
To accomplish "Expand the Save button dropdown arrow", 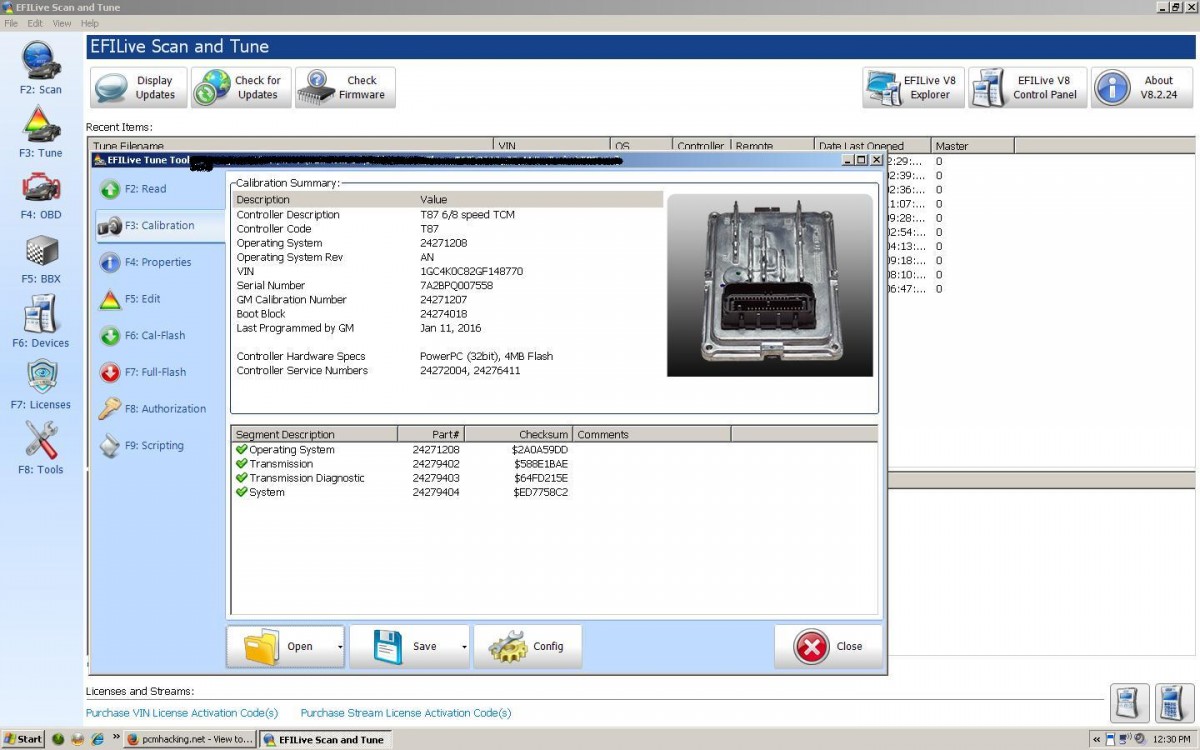I will [464, 647].
